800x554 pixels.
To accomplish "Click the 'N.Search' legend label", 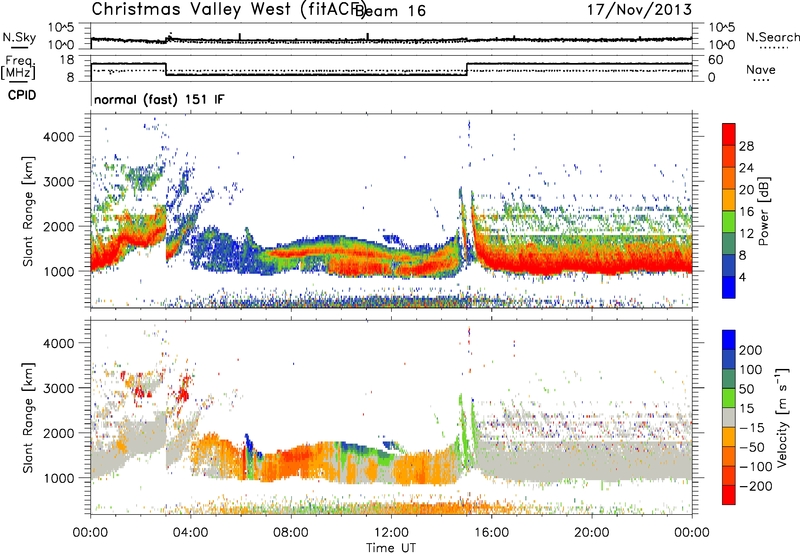I will click(x=772, y=37).
